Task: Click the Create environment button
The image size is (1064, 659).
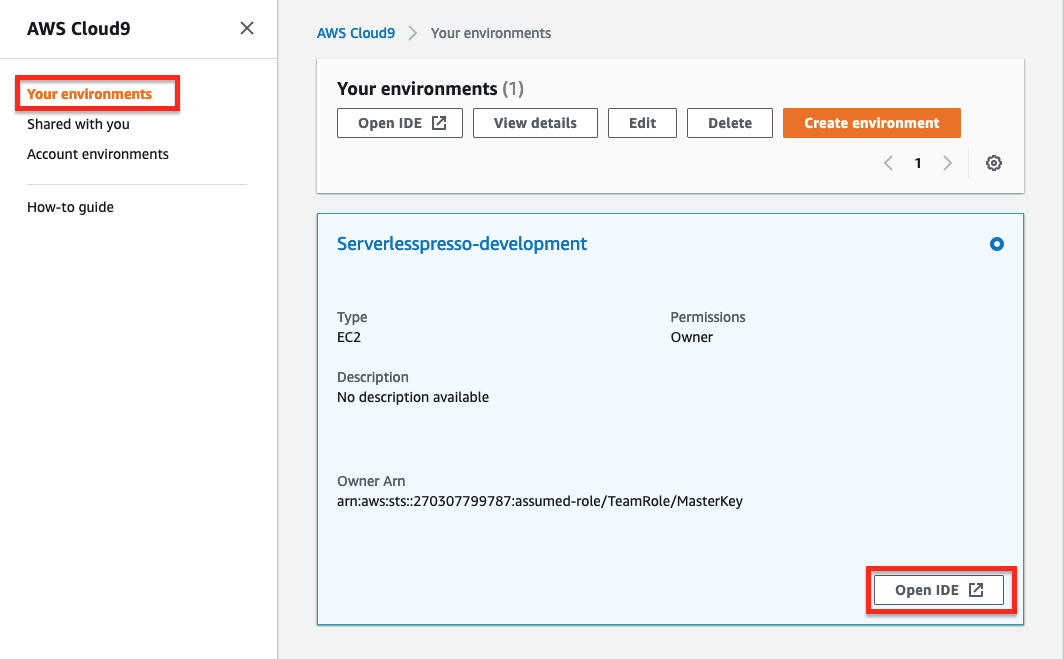Action: coord(871,123)
